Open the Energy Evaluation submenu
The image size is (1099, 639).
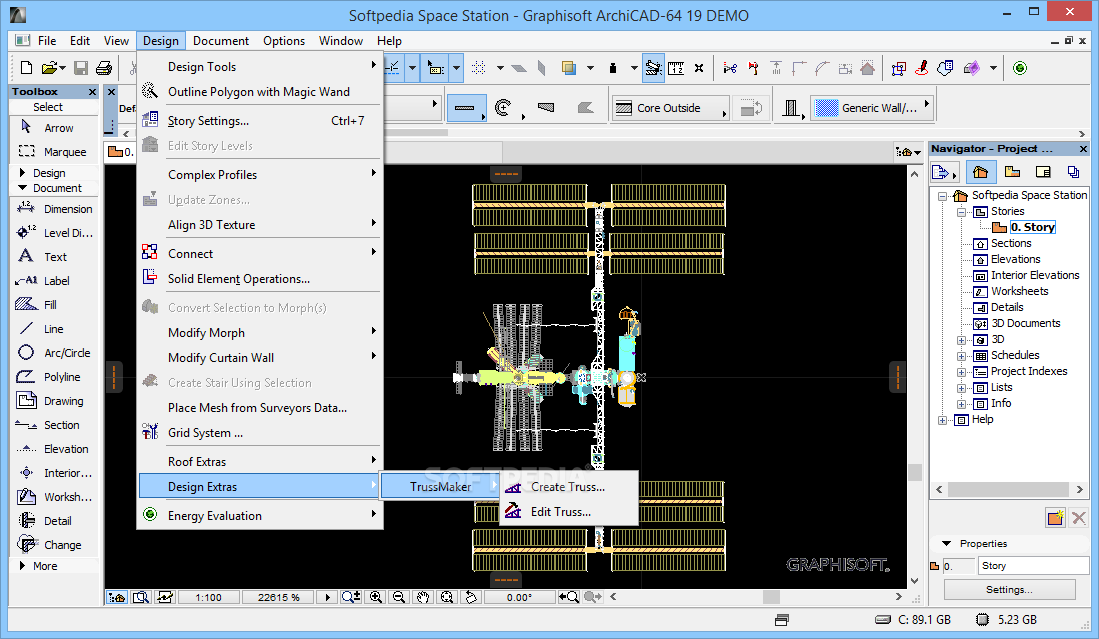coord(259,515)
